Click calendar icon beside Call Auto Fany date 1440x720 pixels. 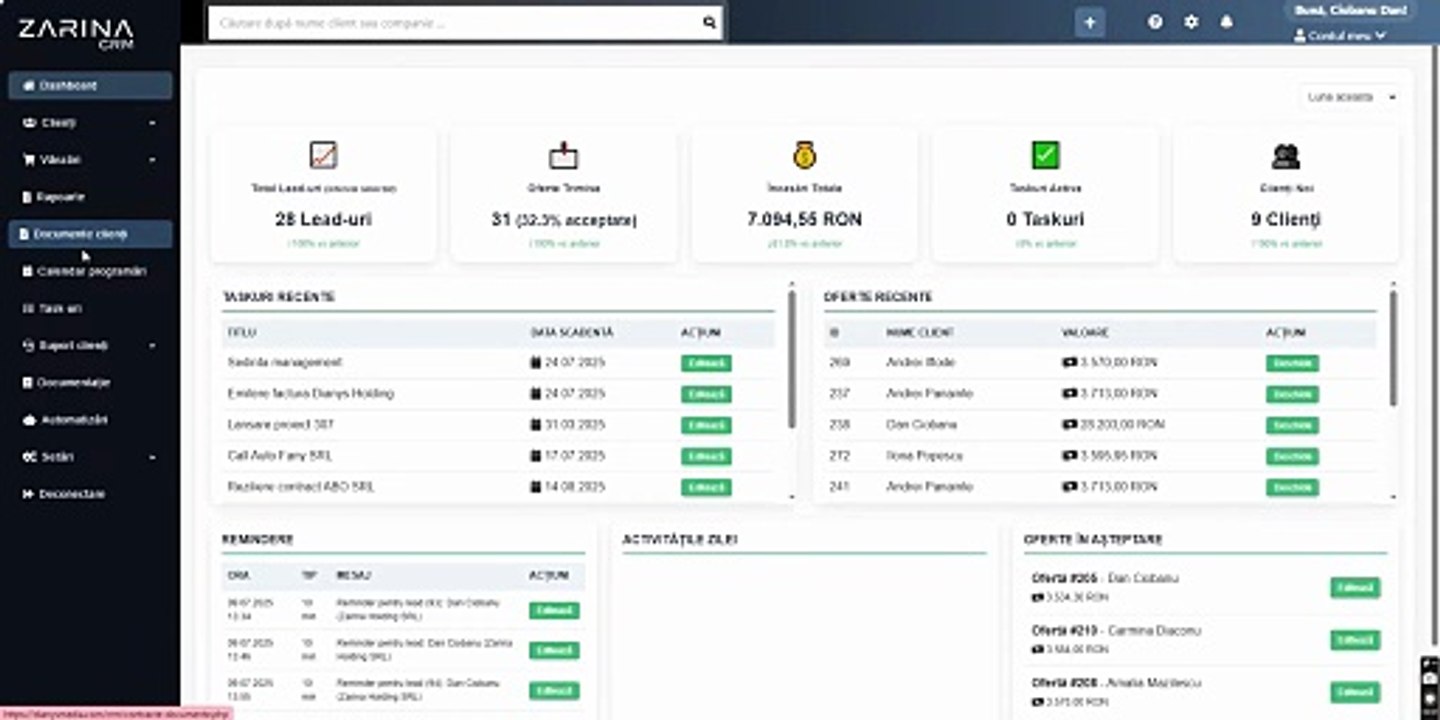(535, 456)
